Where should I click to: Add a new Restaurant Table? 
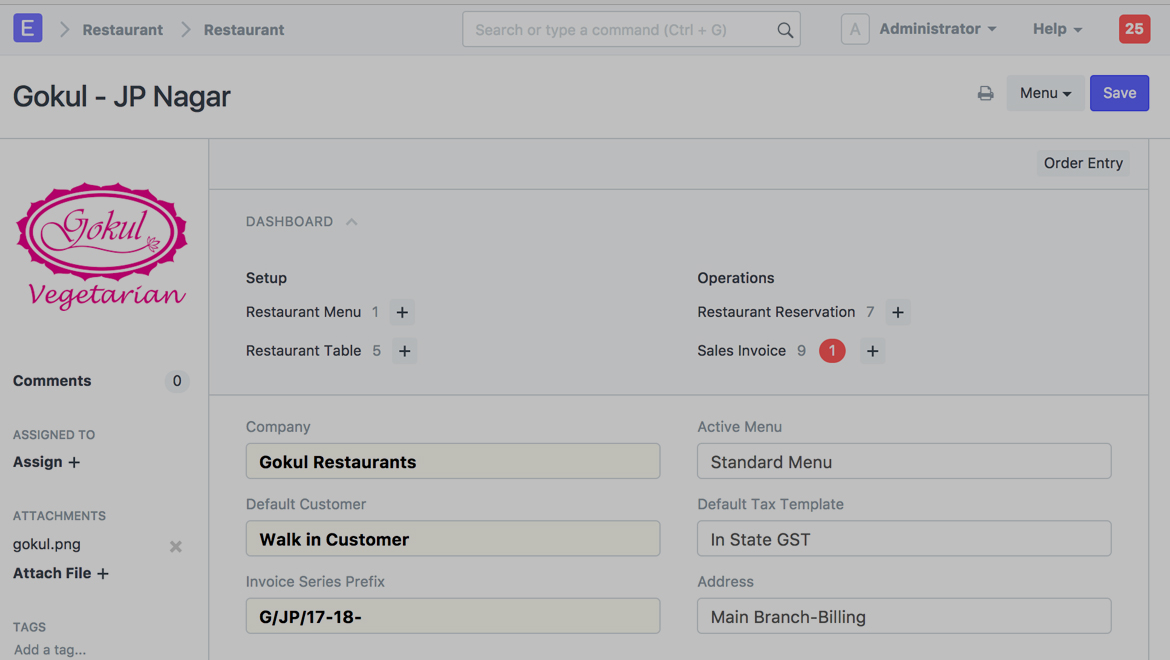pos(404,351)
